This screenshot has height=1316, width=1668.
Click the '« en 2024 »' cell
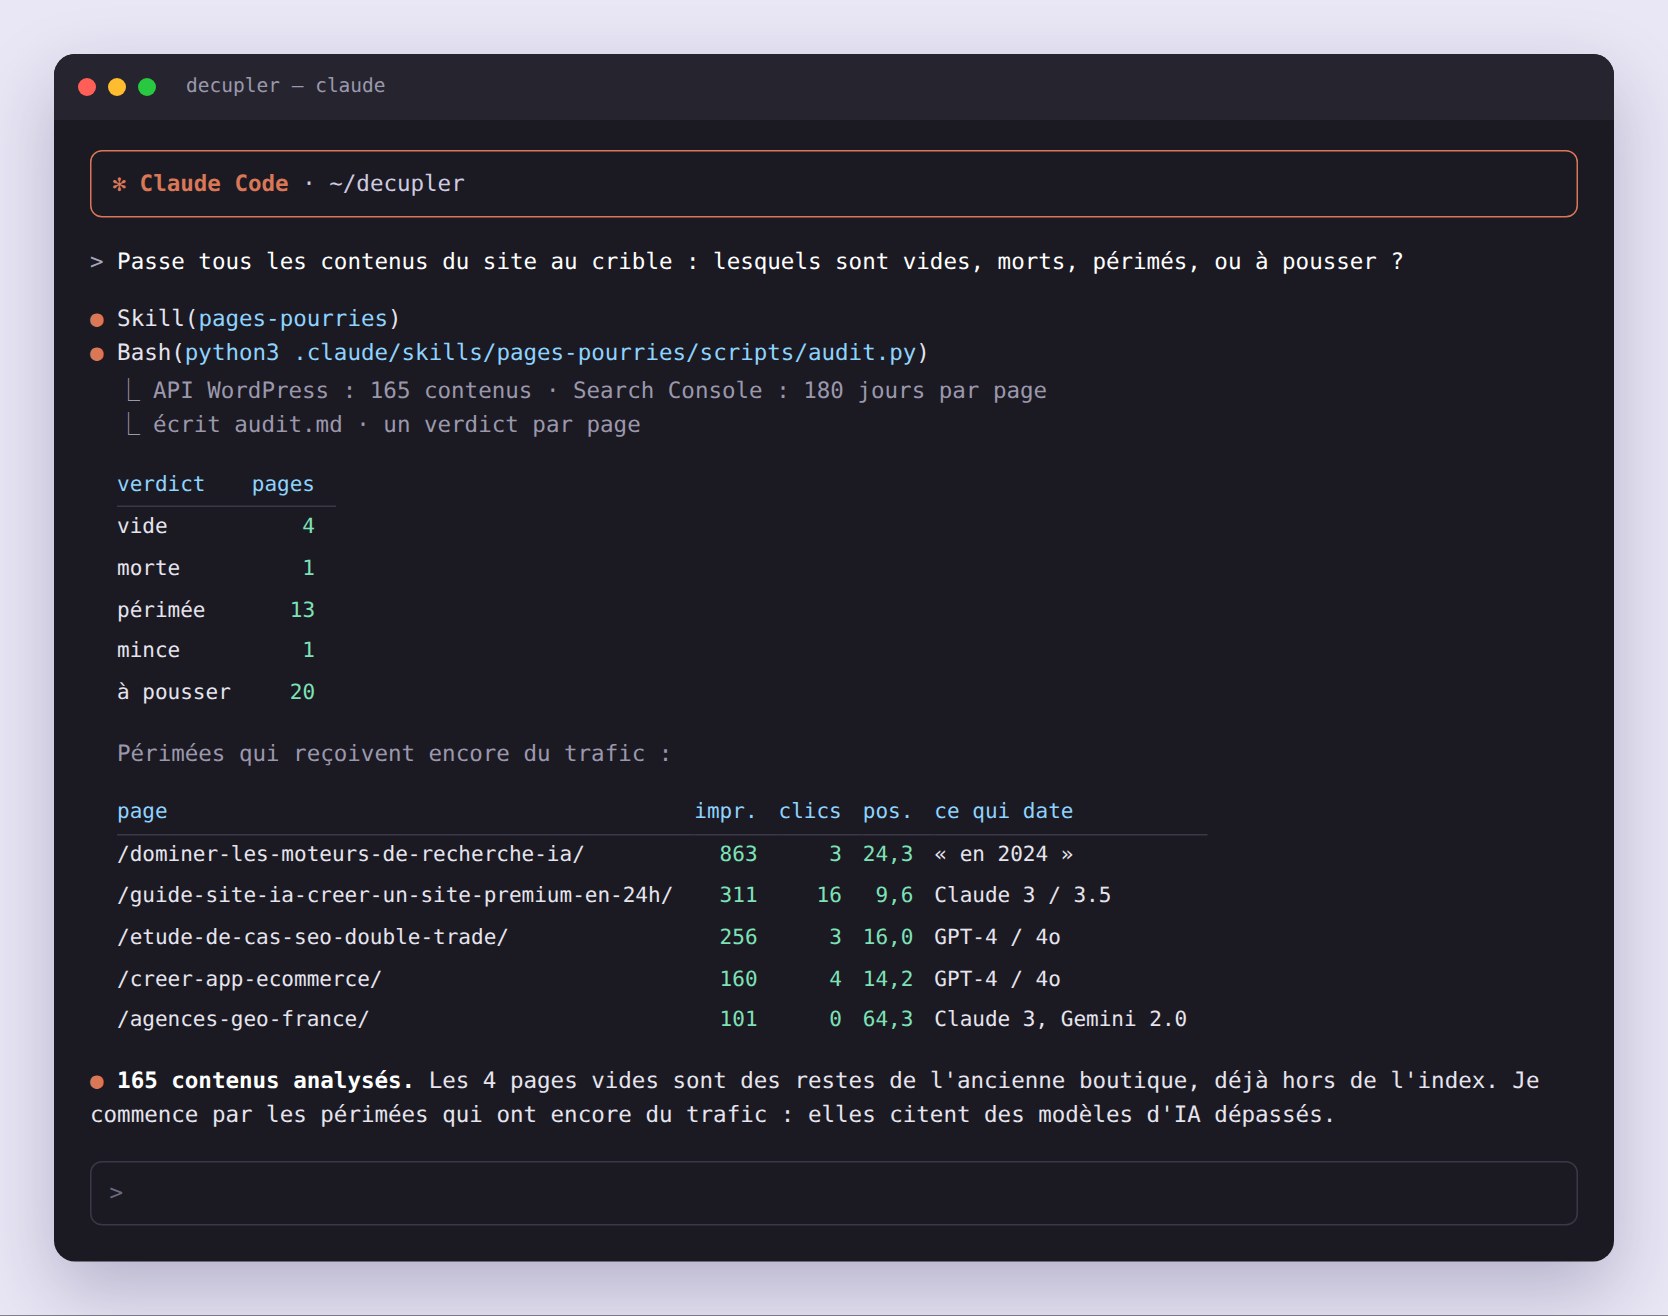[1003, 854]
